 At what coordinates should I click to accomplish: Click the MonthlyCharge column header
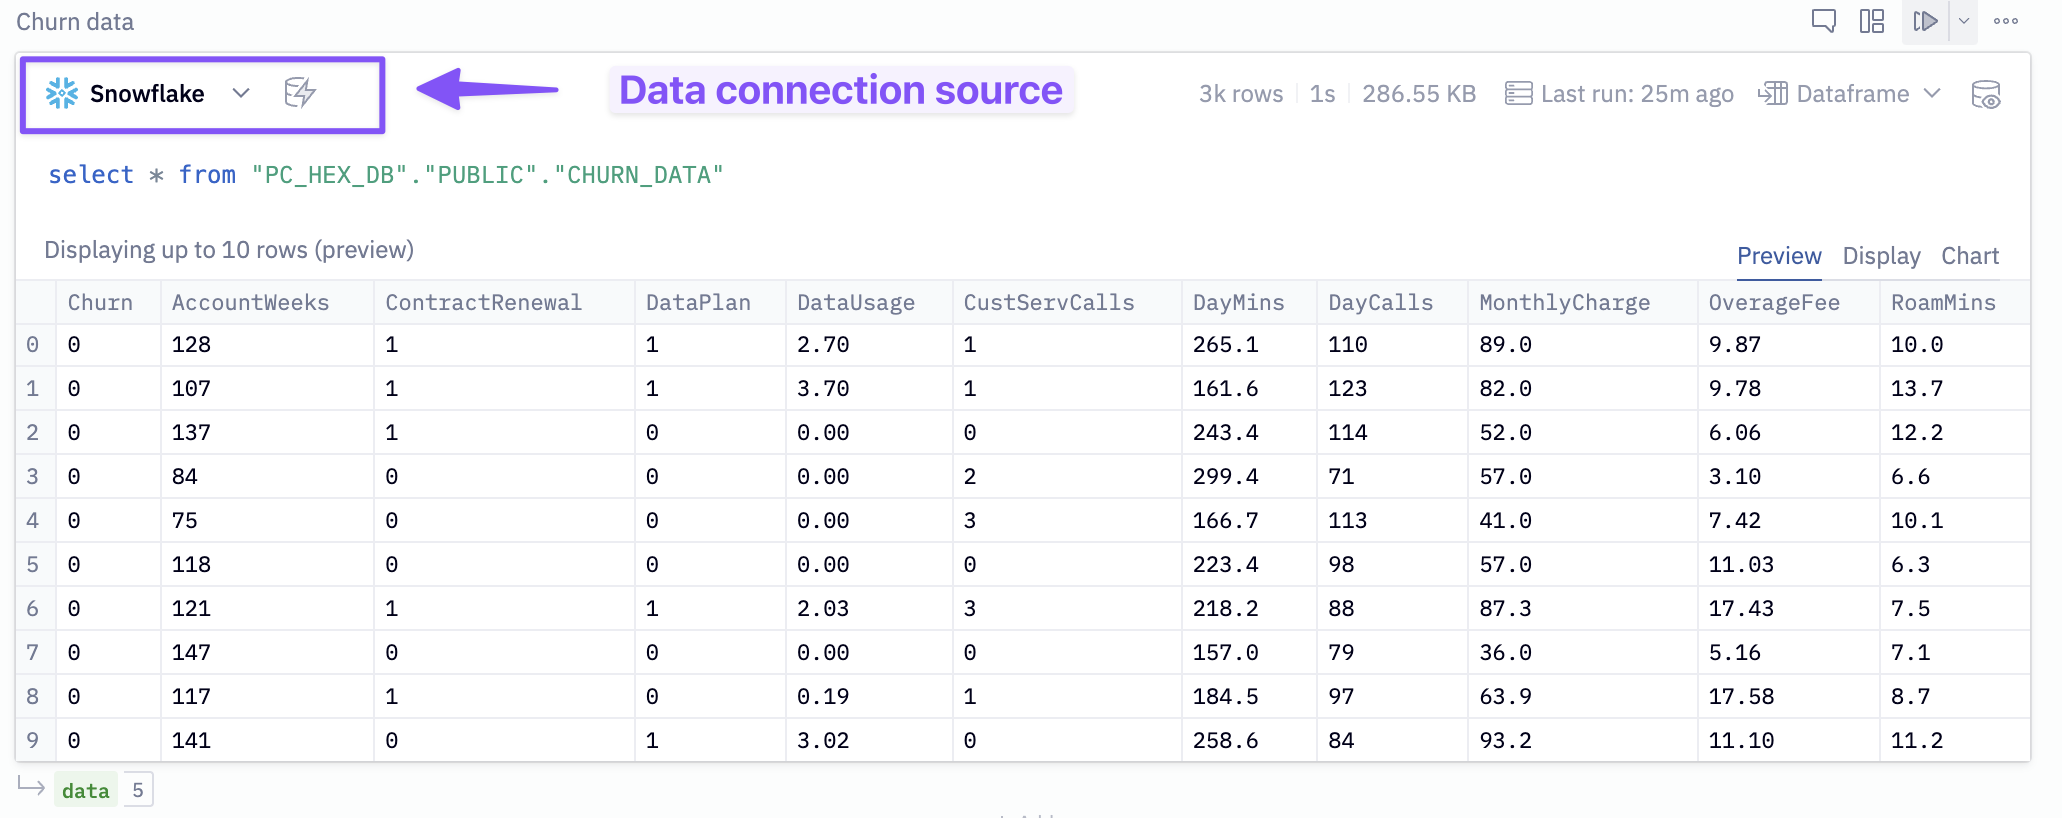pyautogui.click(x=1564, y=303)
